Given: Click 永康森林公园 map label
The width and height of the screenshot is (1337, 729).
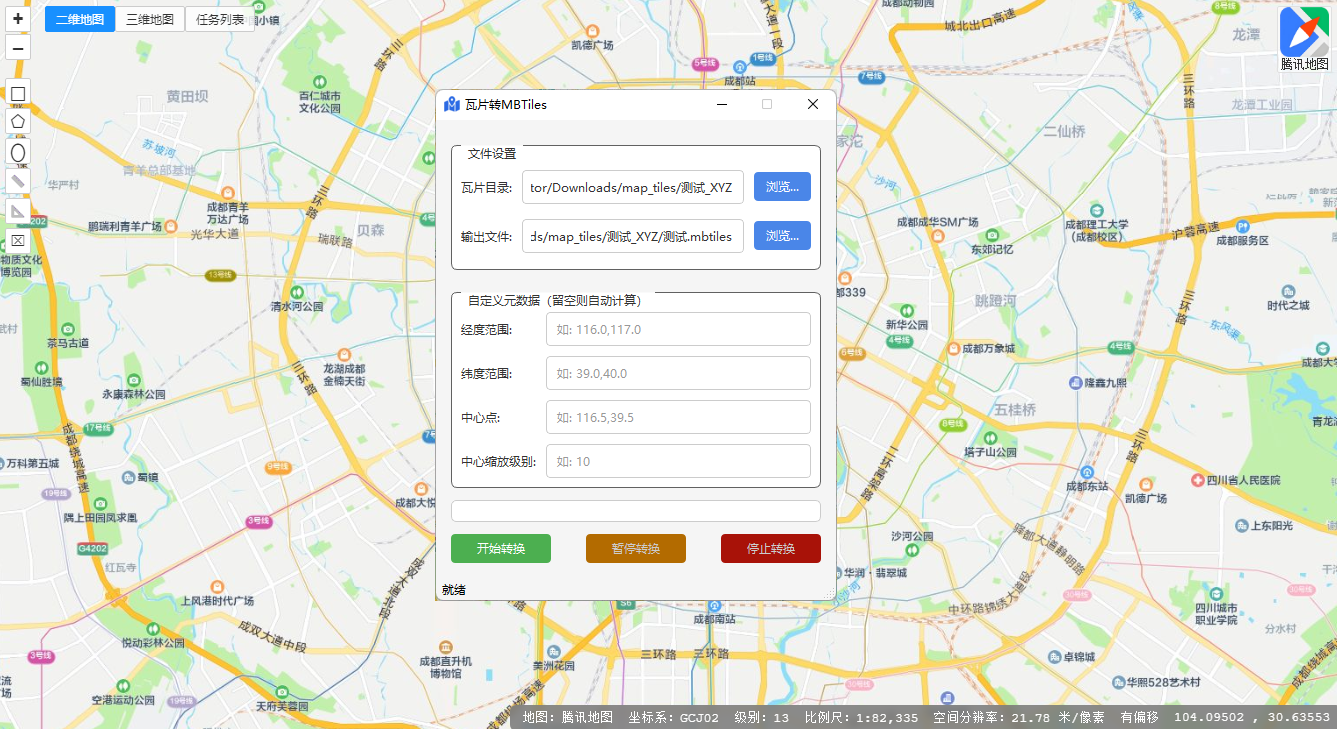Looking at the screenshot, I should coord(133,394).
